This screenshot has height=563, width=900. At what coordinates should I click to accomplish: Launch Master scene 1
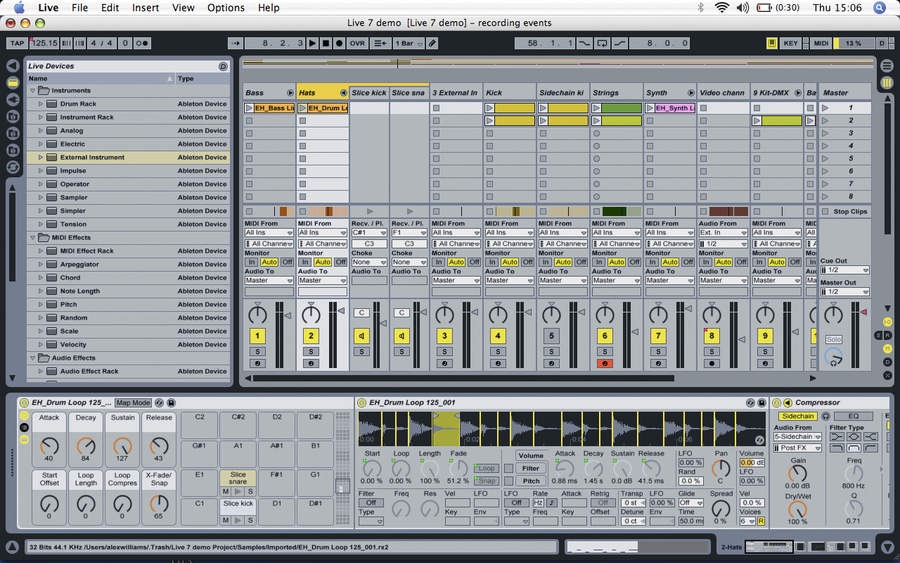click(825, 108)
